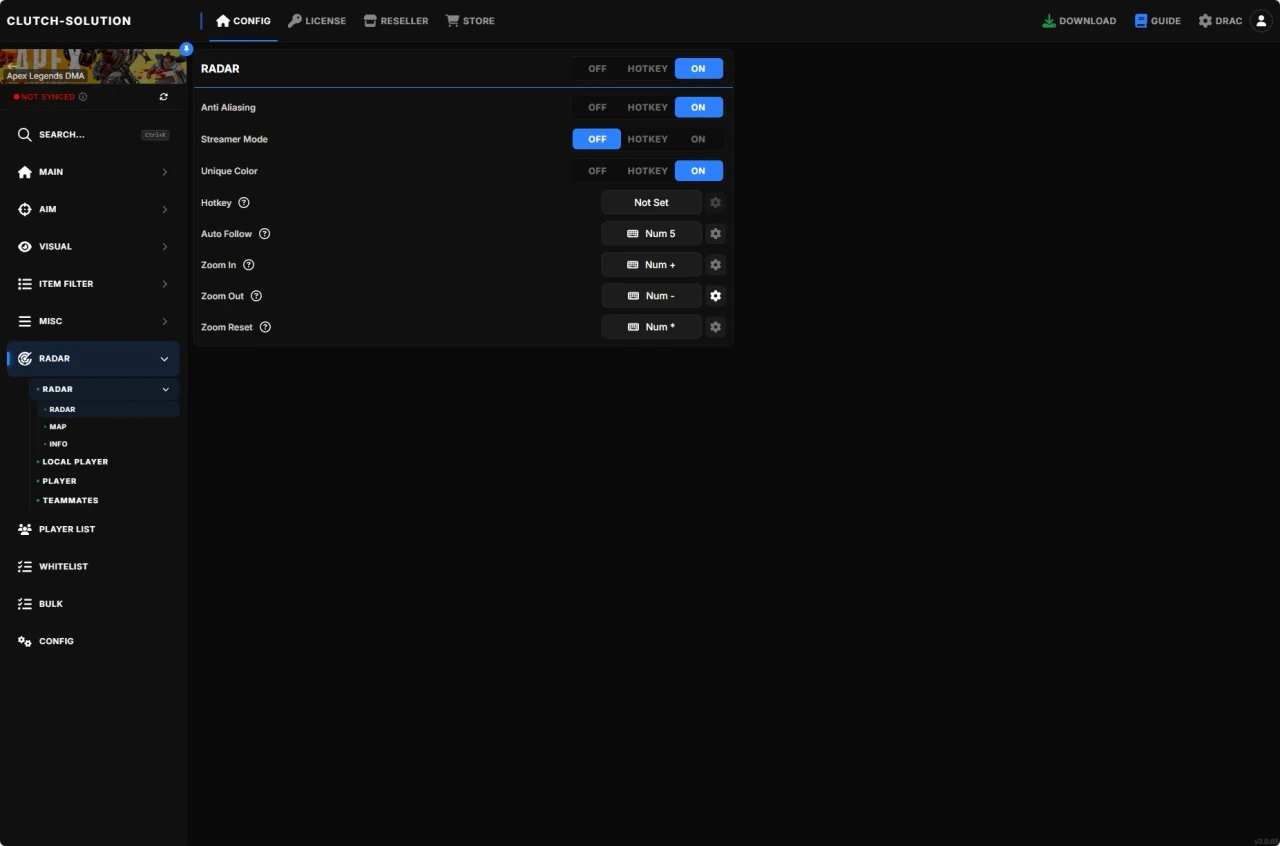Collapse the RADAR sidebar section
The width and height of the screenshot is (1280, 846).
(x=164, y=358)
